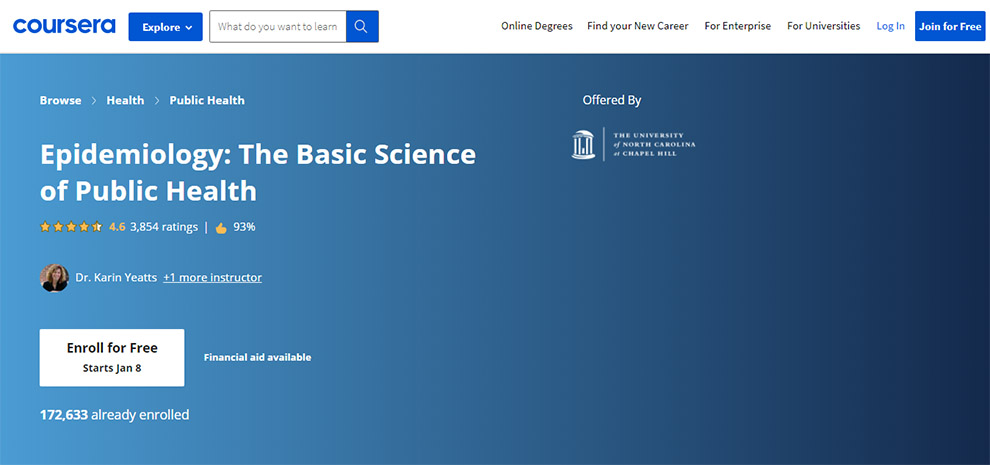This screenshot has height=465, width=990.
Task: Focus the course search input field
Action: pos(278,27)
